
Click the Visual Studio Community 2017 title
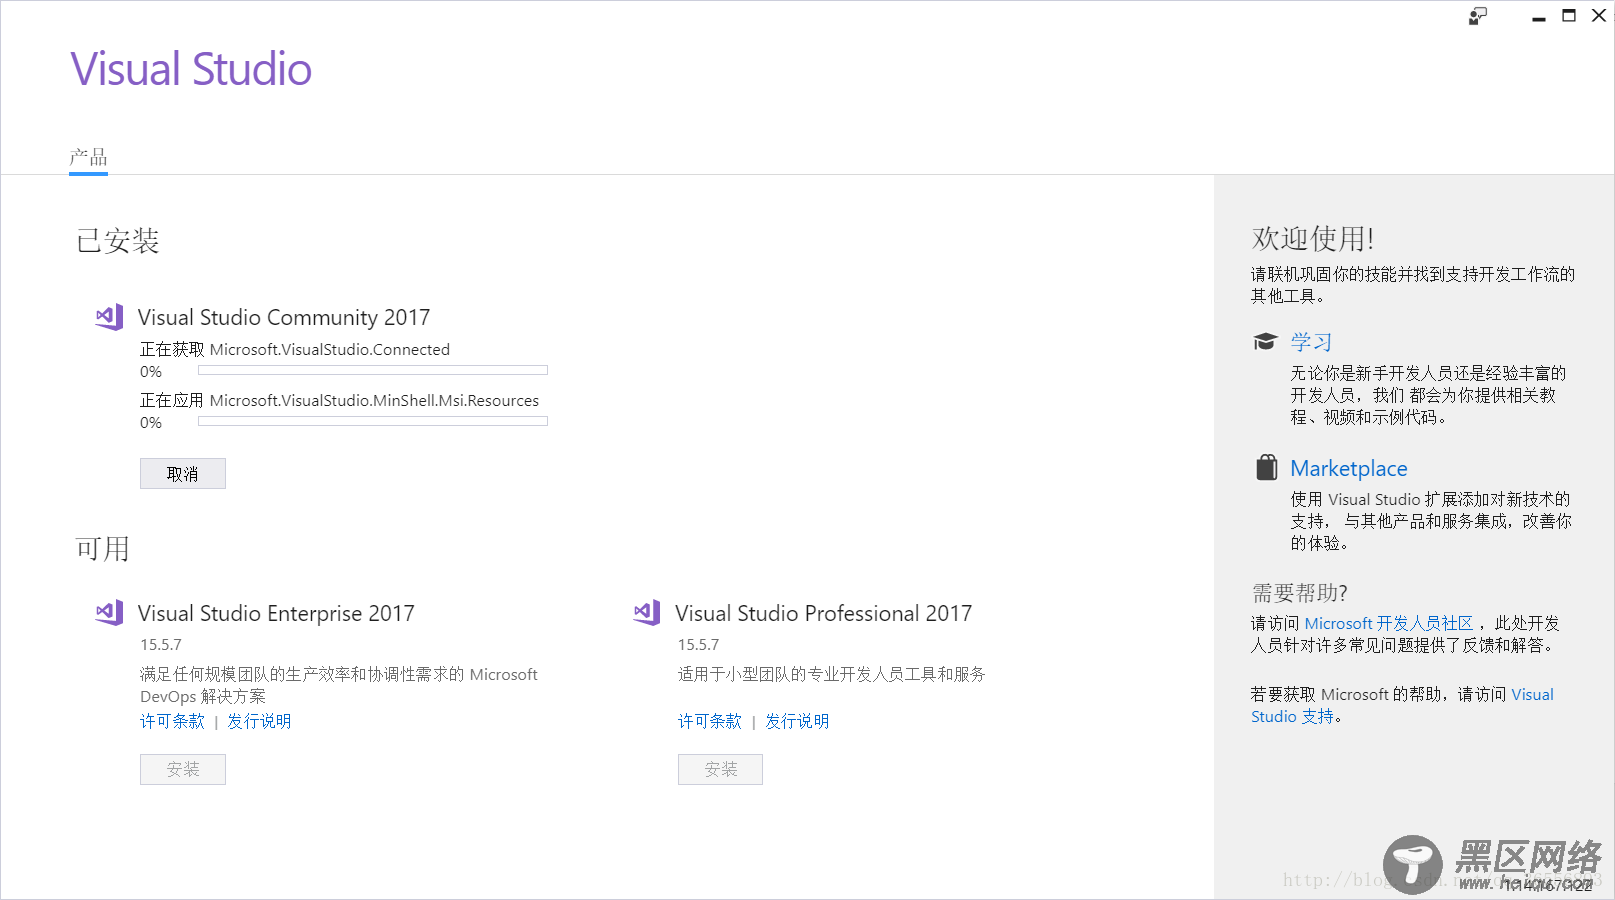coord(284,317)
